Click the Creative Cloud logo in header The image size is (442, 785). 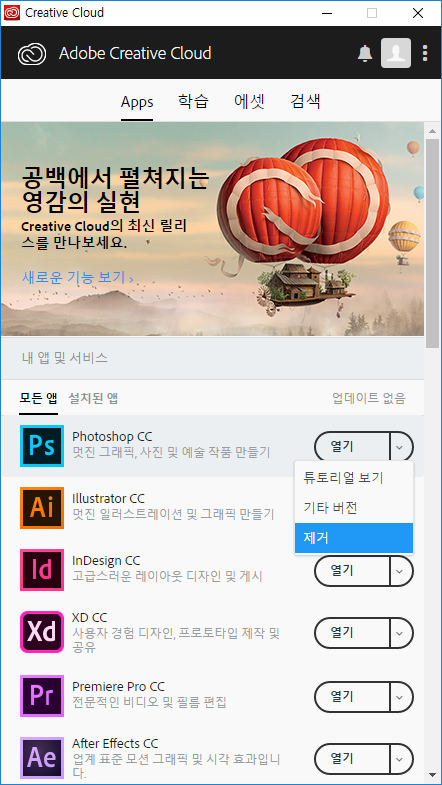pyautogui.click(x=32, y=54)
